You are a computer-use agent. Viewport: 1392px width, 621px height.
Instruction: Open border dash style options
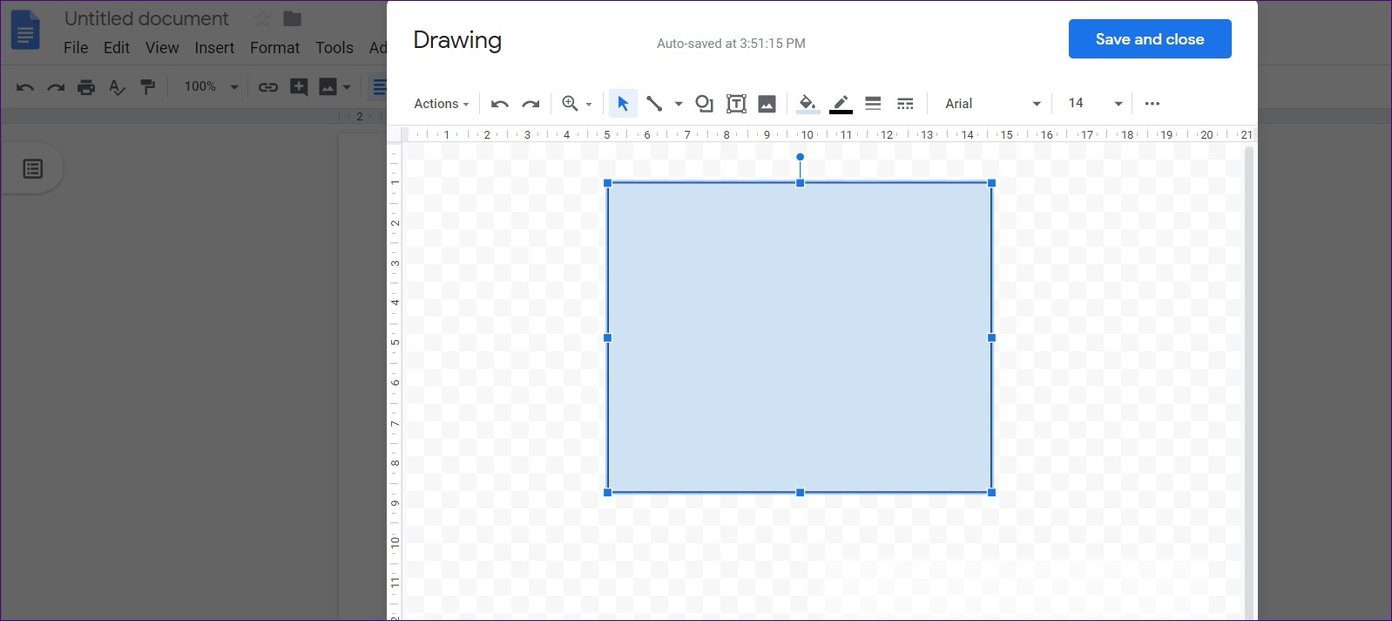[905, 104]
